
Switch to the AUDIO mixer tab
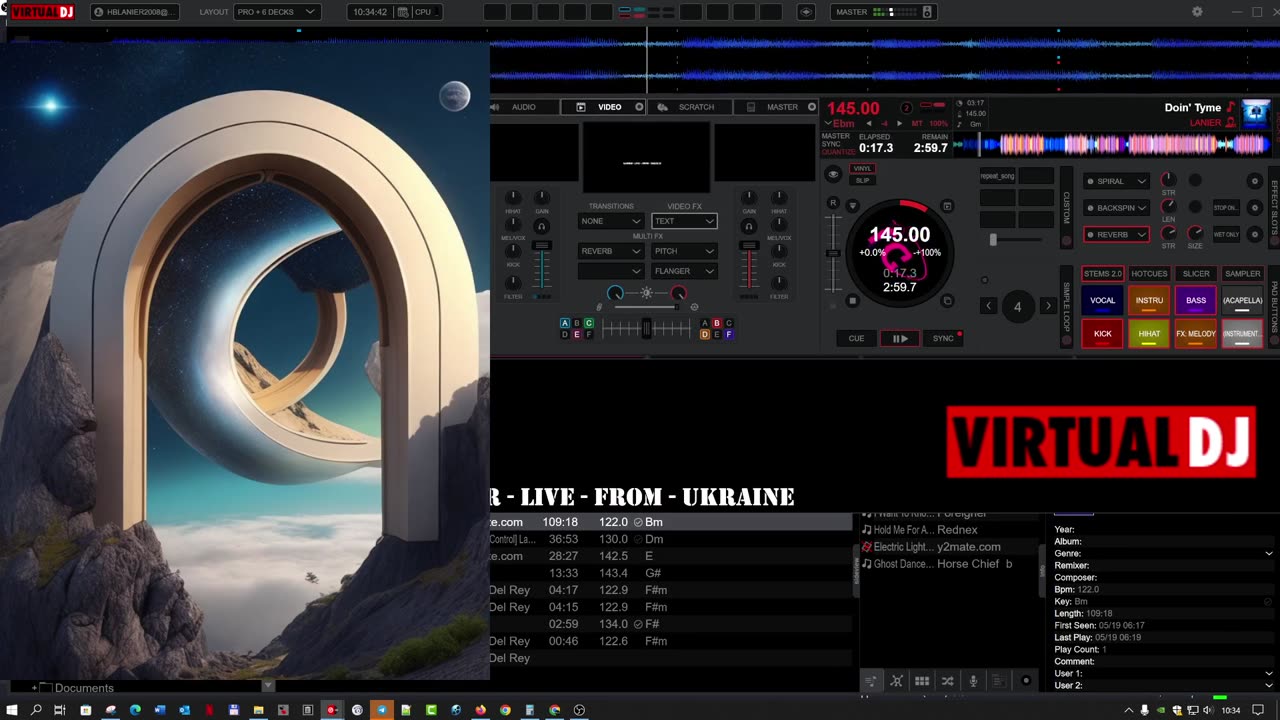click(x=524, y=107)
